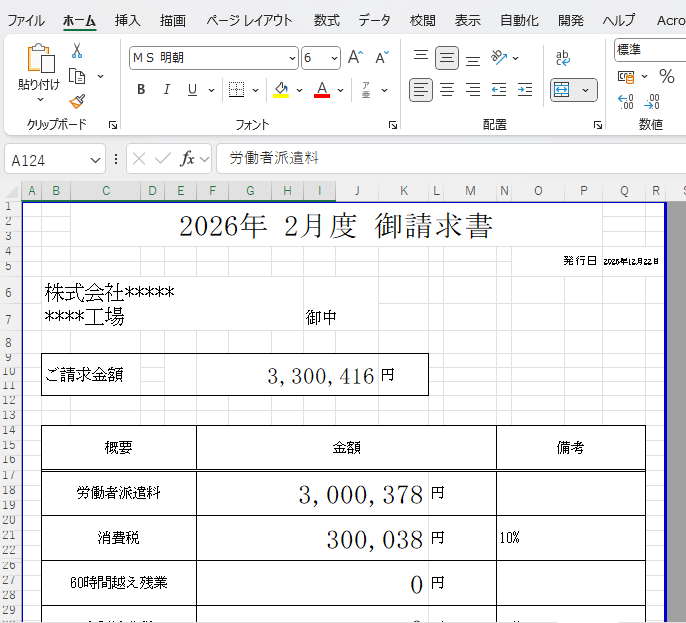
Task: Center text horizontally
Action: coord(447,90)
